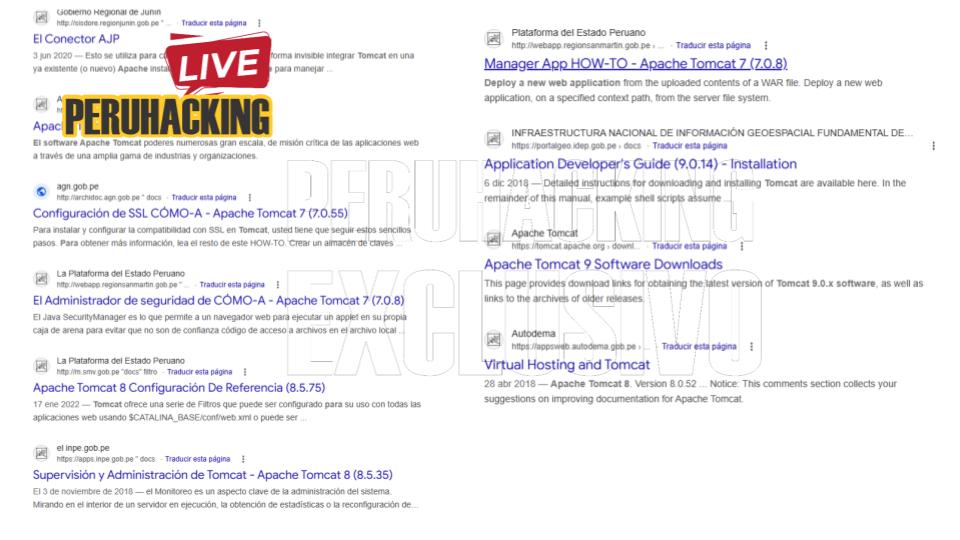
Task: Click the favicon next to Autodema
Action: [493, 339]
